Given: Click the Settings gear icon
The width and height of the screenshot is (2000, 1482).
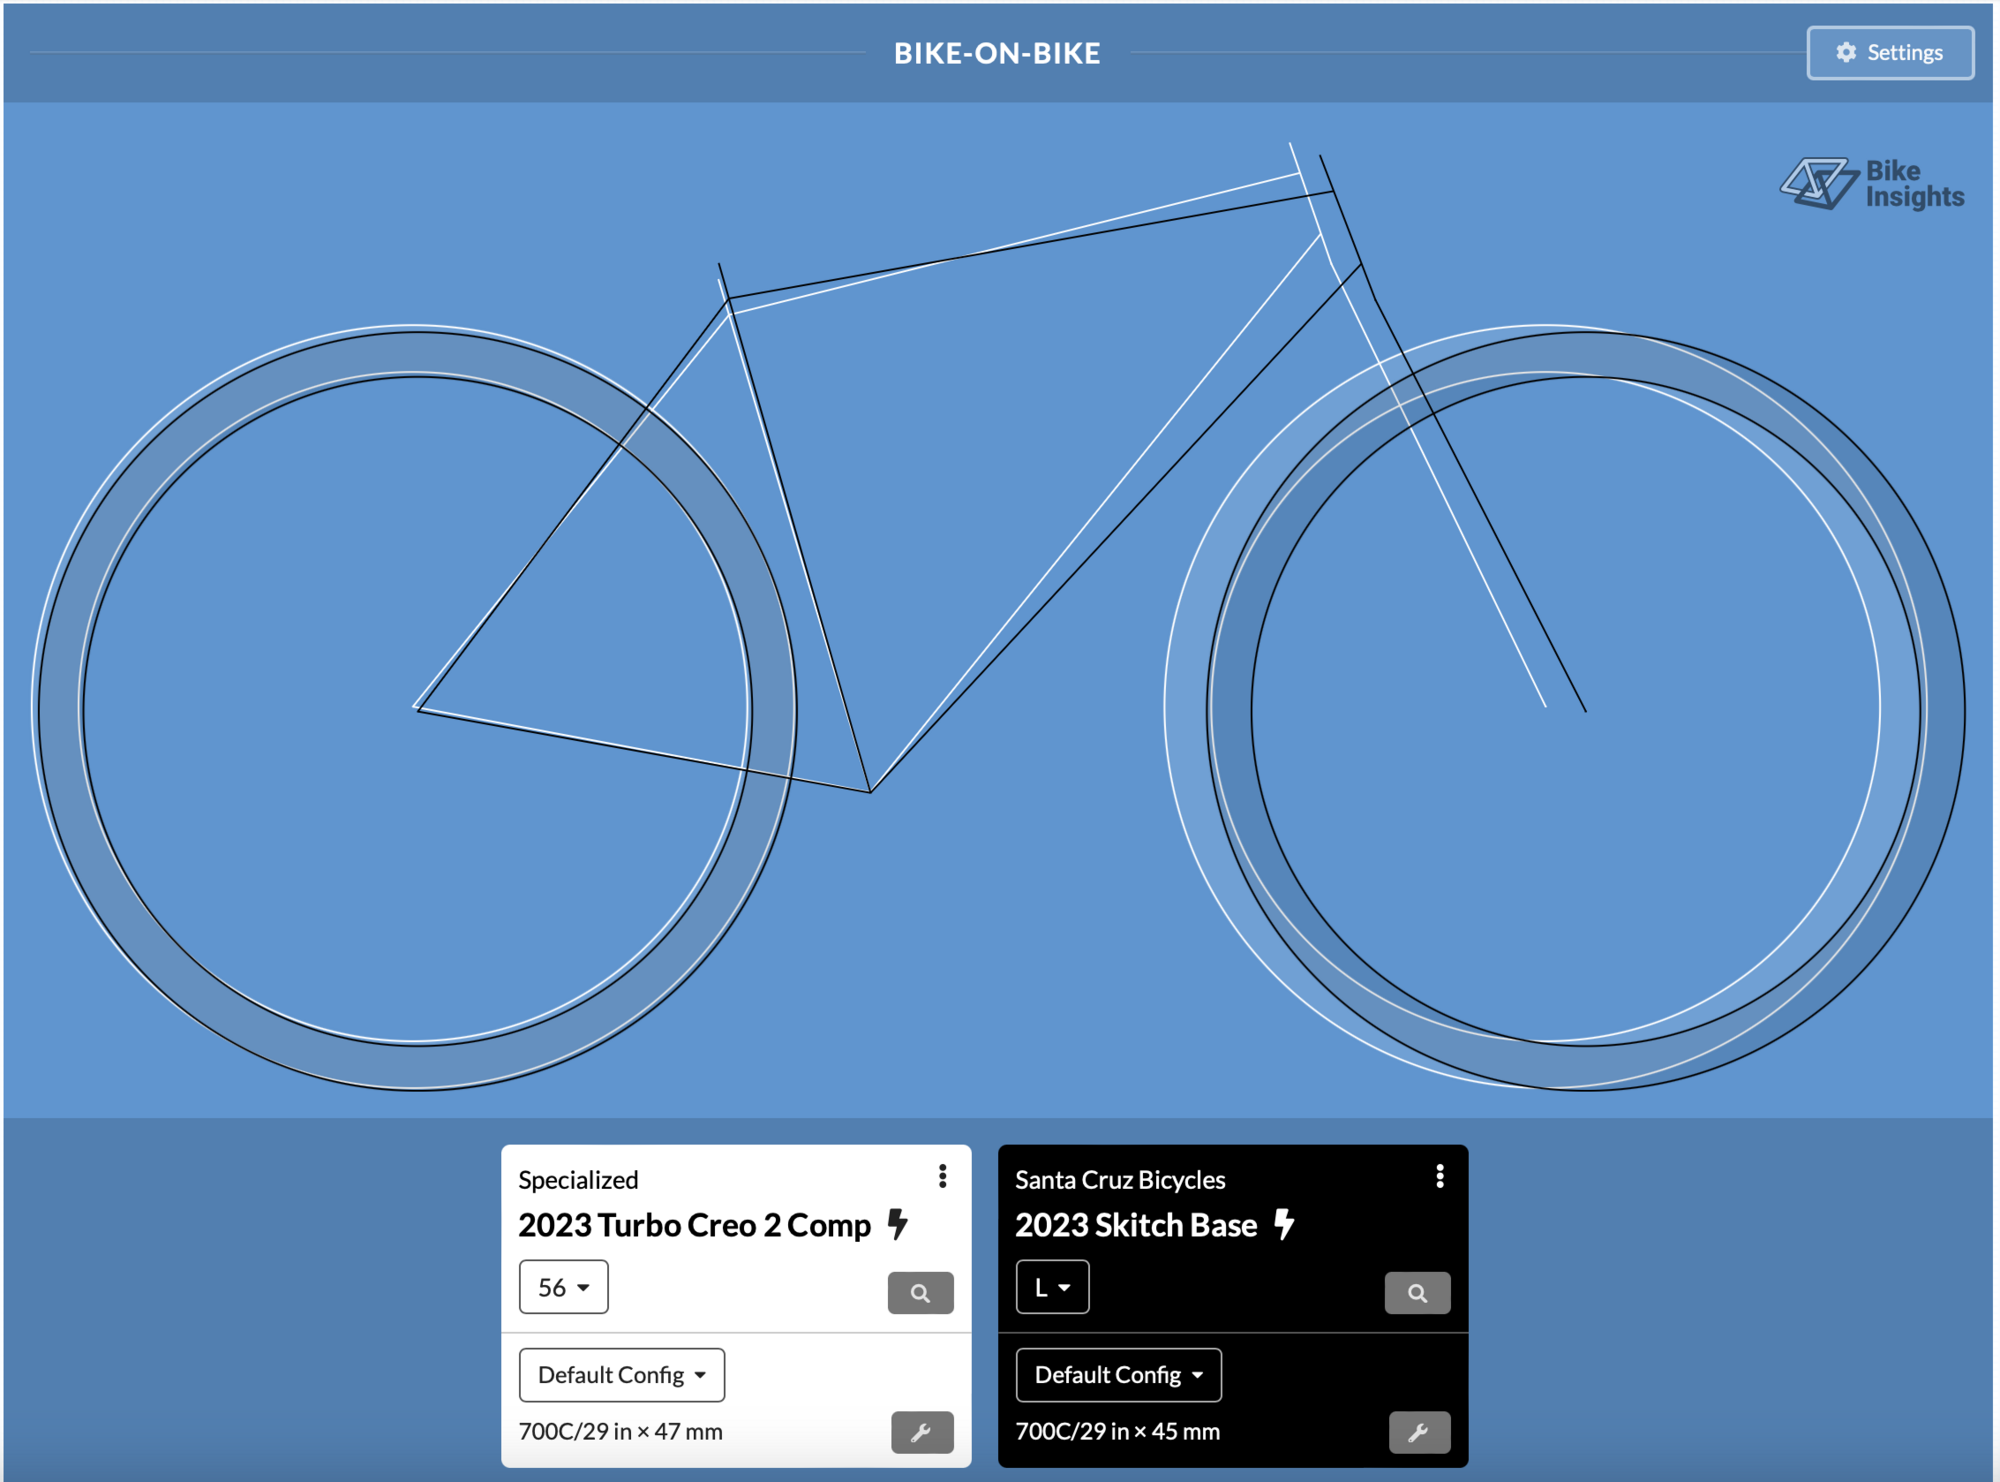Looking at the screenshot, I should click(x=1846, y=53).
